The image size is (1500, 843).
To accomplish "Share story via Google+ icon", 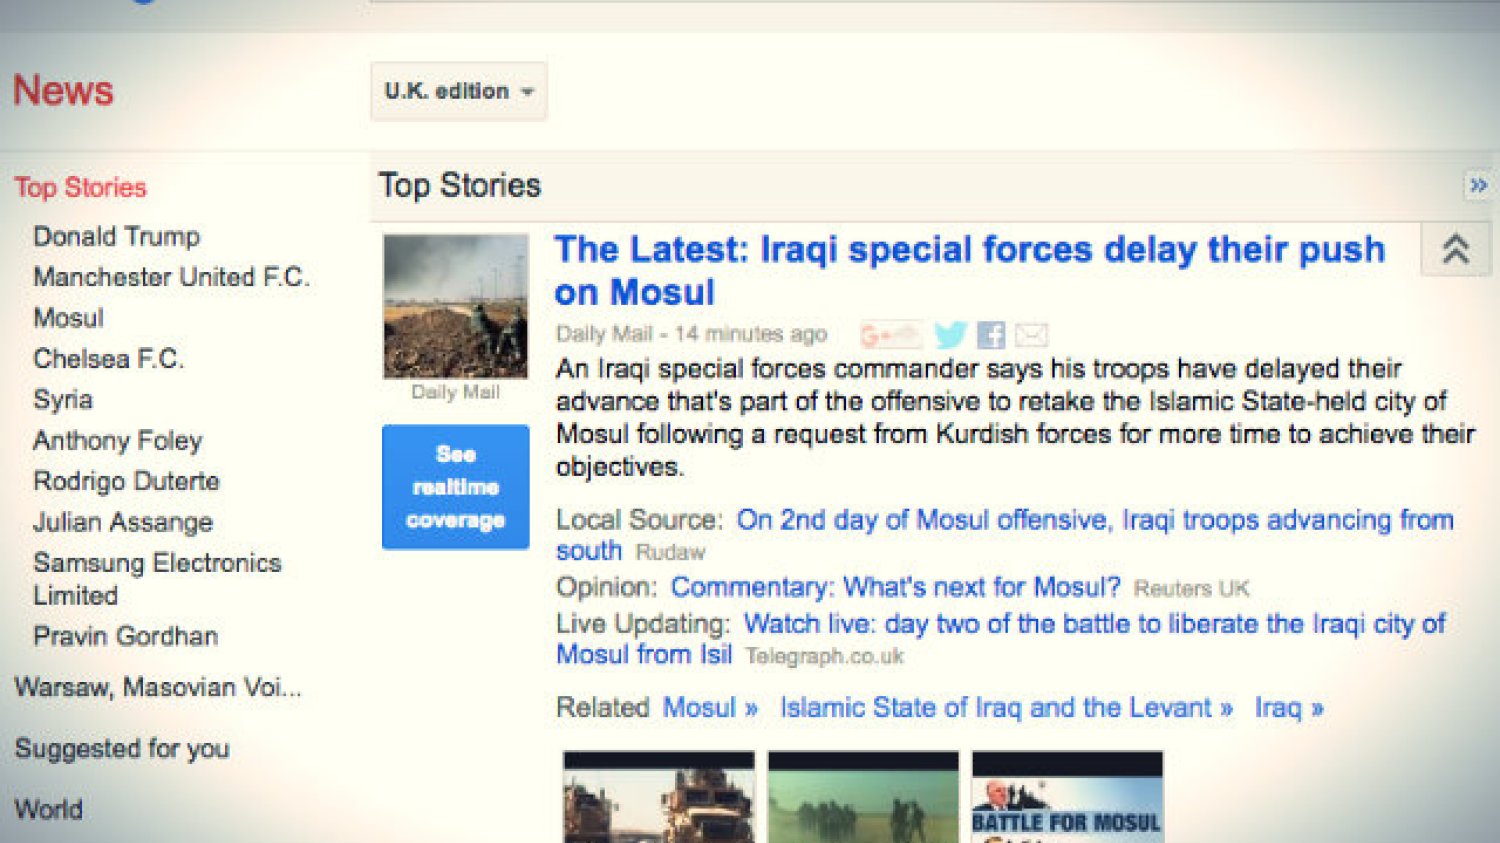I will point(889,334).
